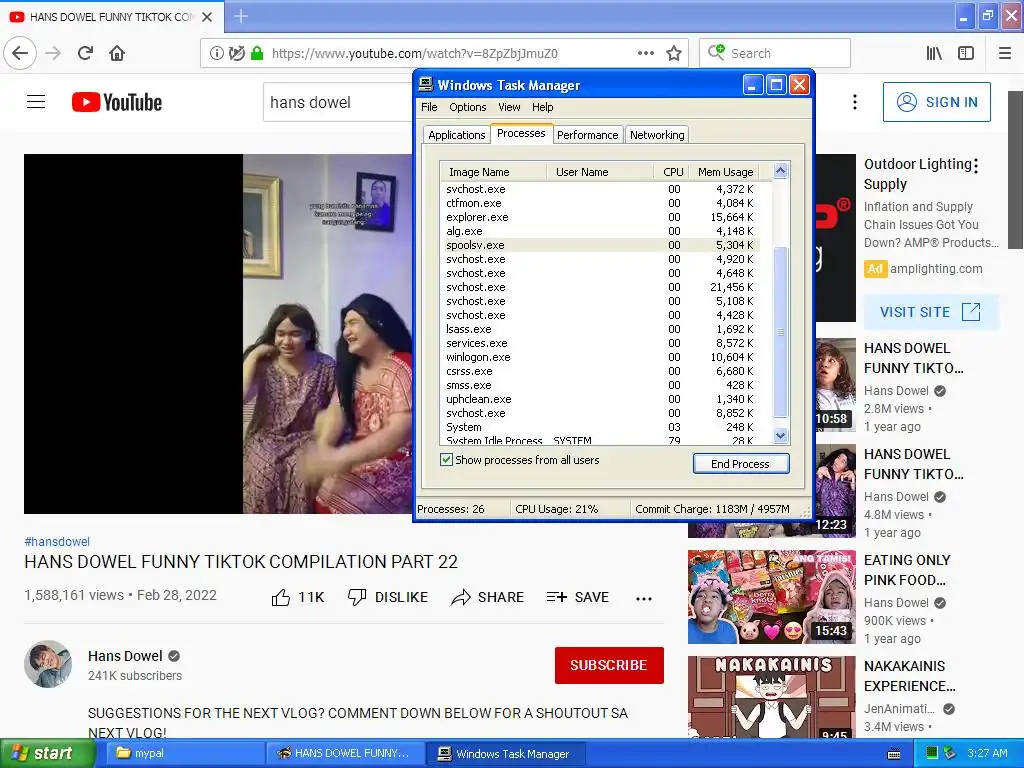Uncheck Show processes from all users
The width and height of the screenshot is (1024, 768).
pyautogui.click(x=446, y=460)
